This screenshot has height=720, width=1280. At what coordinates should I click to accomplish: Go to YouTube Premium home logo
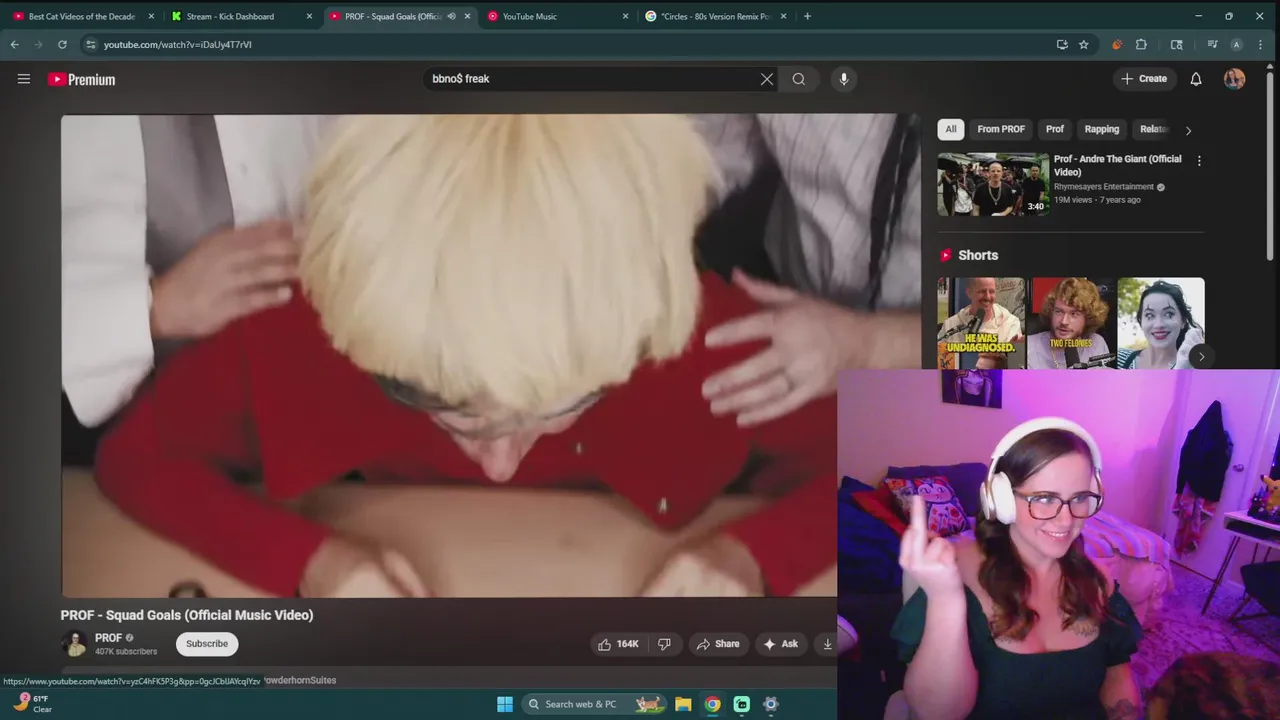[x=82, y=79]
